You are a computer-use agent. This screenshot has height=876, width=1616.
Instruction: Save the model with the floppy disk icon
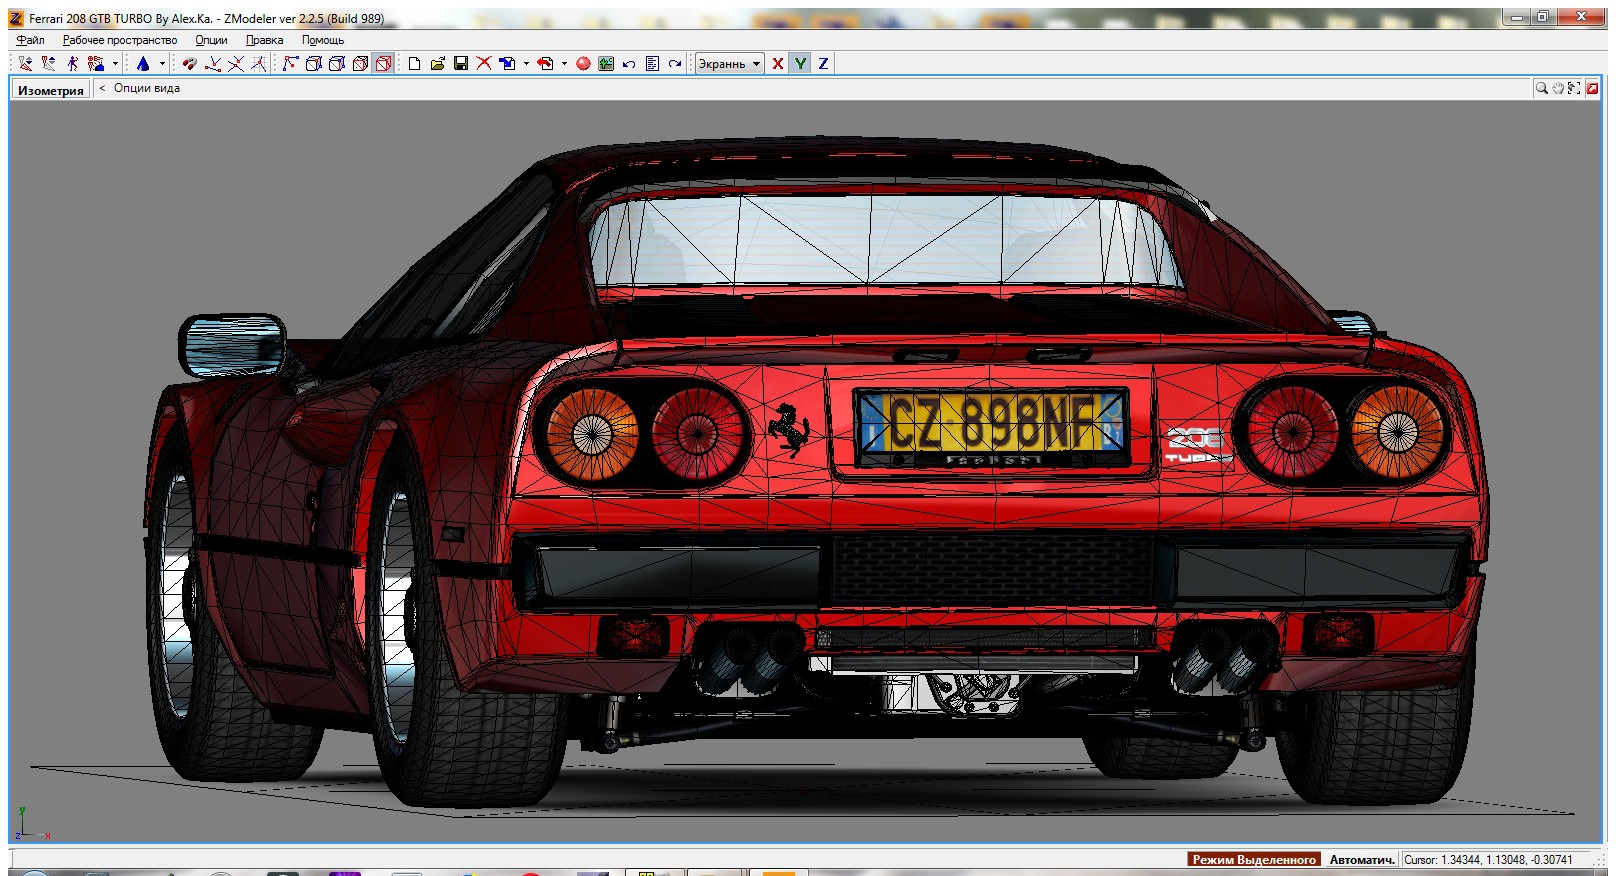pyautogui.click(x=461, y=63)
